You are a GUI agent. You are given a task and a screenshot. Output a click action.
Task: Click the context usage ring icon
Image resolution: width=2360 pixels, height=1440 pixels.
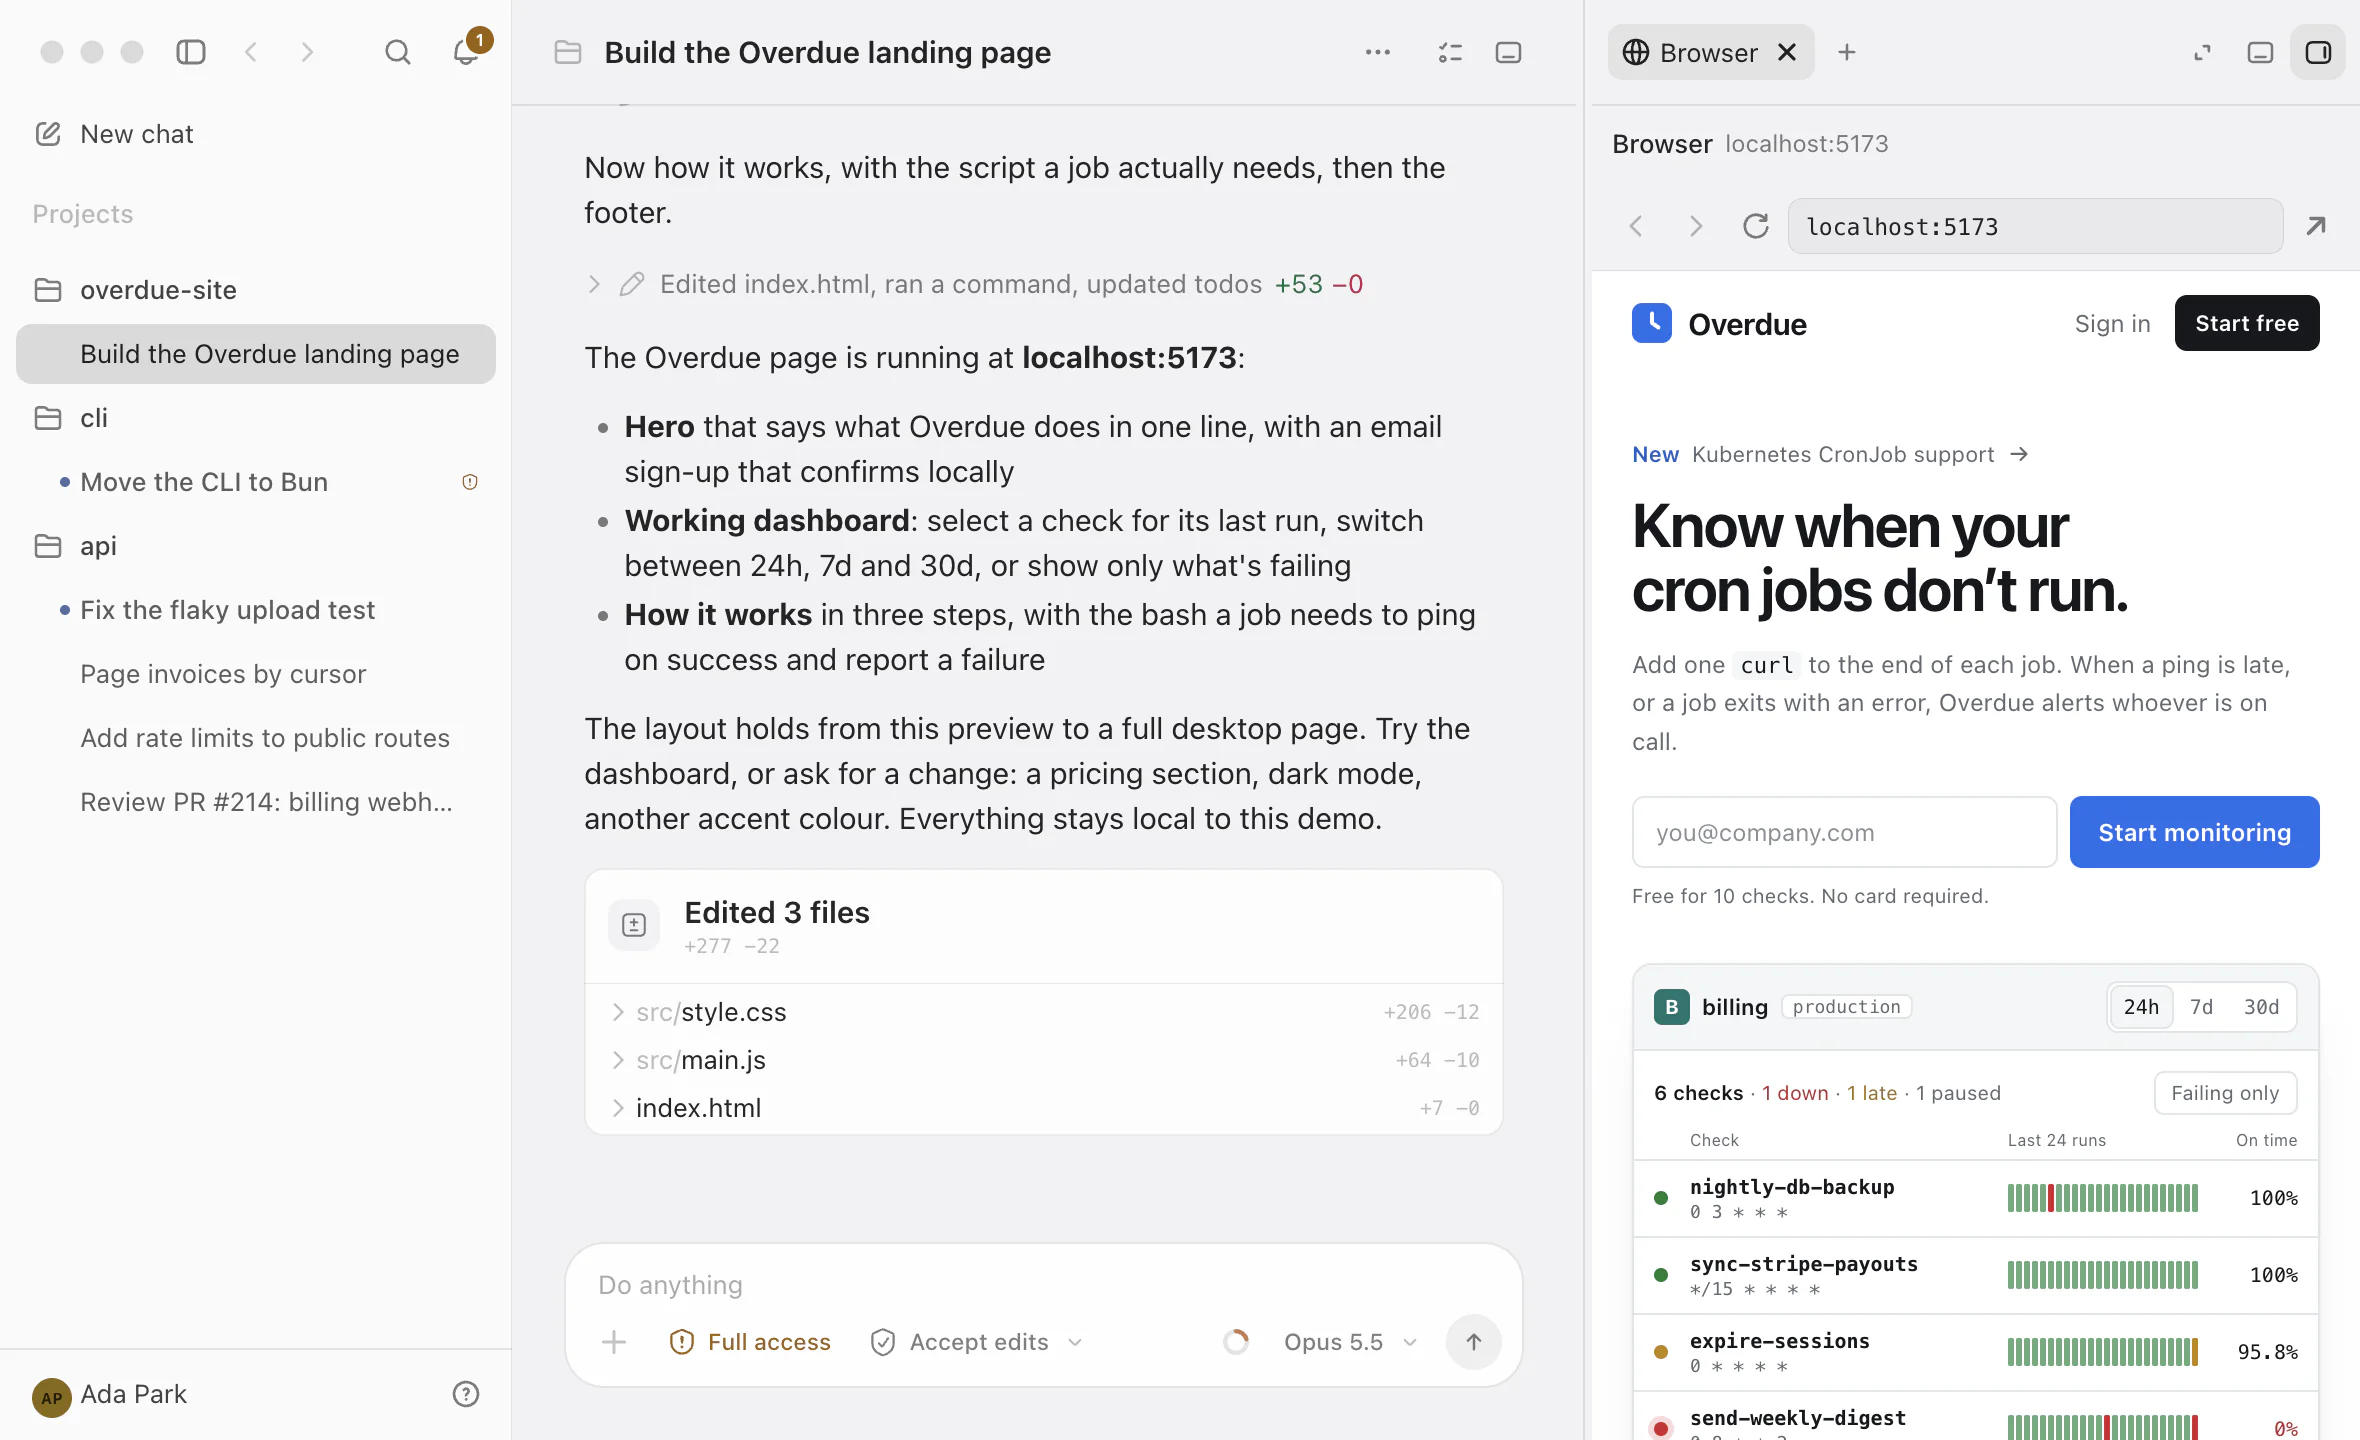pyautogui.click(x=1236, y=1342)
